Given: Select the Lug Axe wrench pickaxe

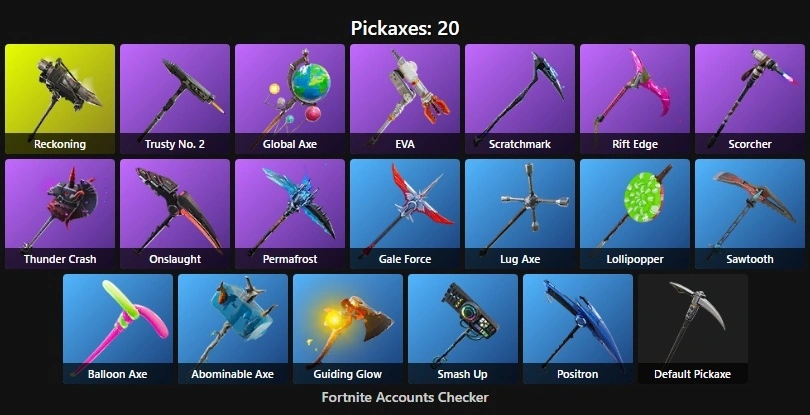Looking at the screenshot, I should 520,214.
